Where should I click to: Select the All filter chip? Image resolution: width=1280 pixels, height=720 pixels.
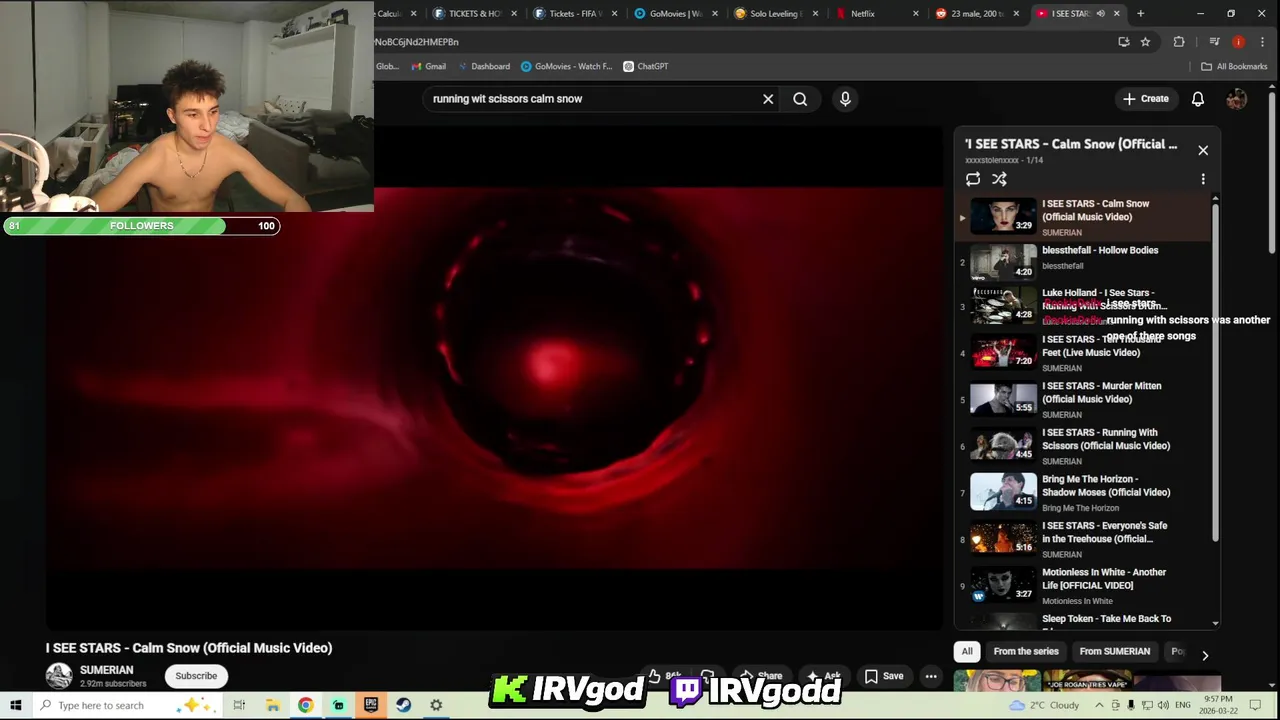(967, 651)
